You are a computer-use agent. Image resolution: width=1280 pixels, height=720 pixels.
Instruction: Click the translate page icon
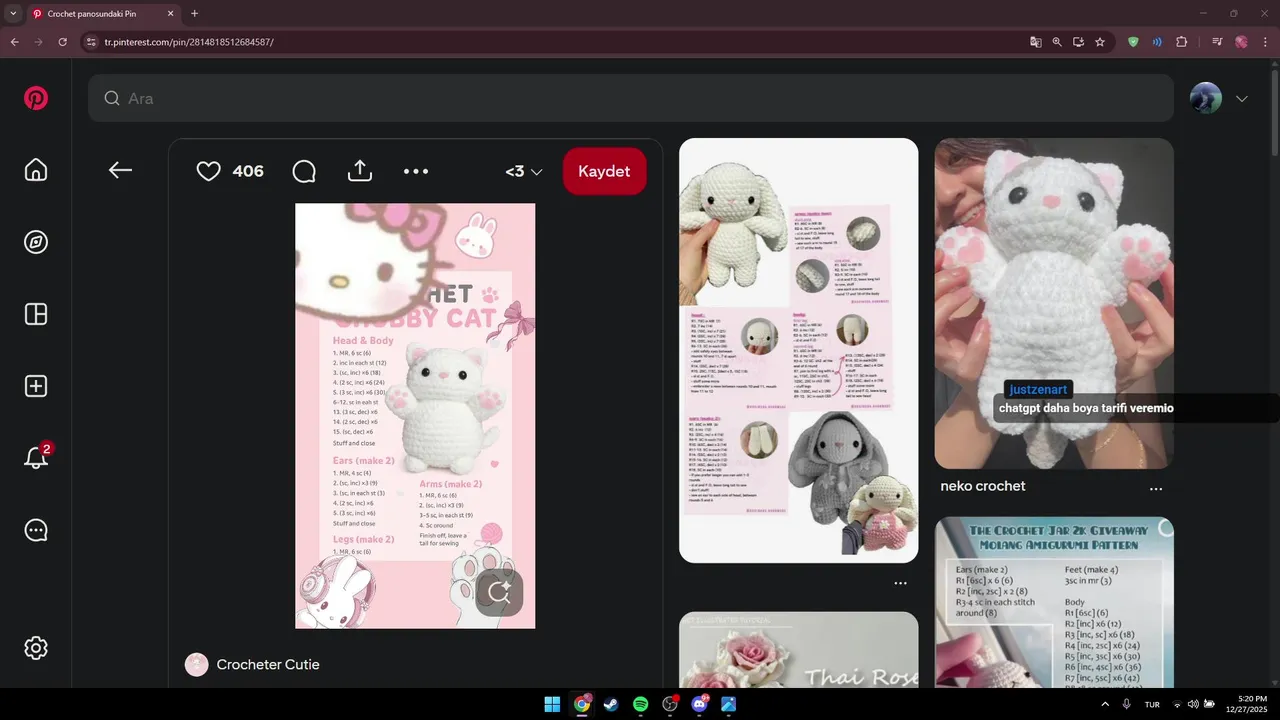pos(1036,42)
